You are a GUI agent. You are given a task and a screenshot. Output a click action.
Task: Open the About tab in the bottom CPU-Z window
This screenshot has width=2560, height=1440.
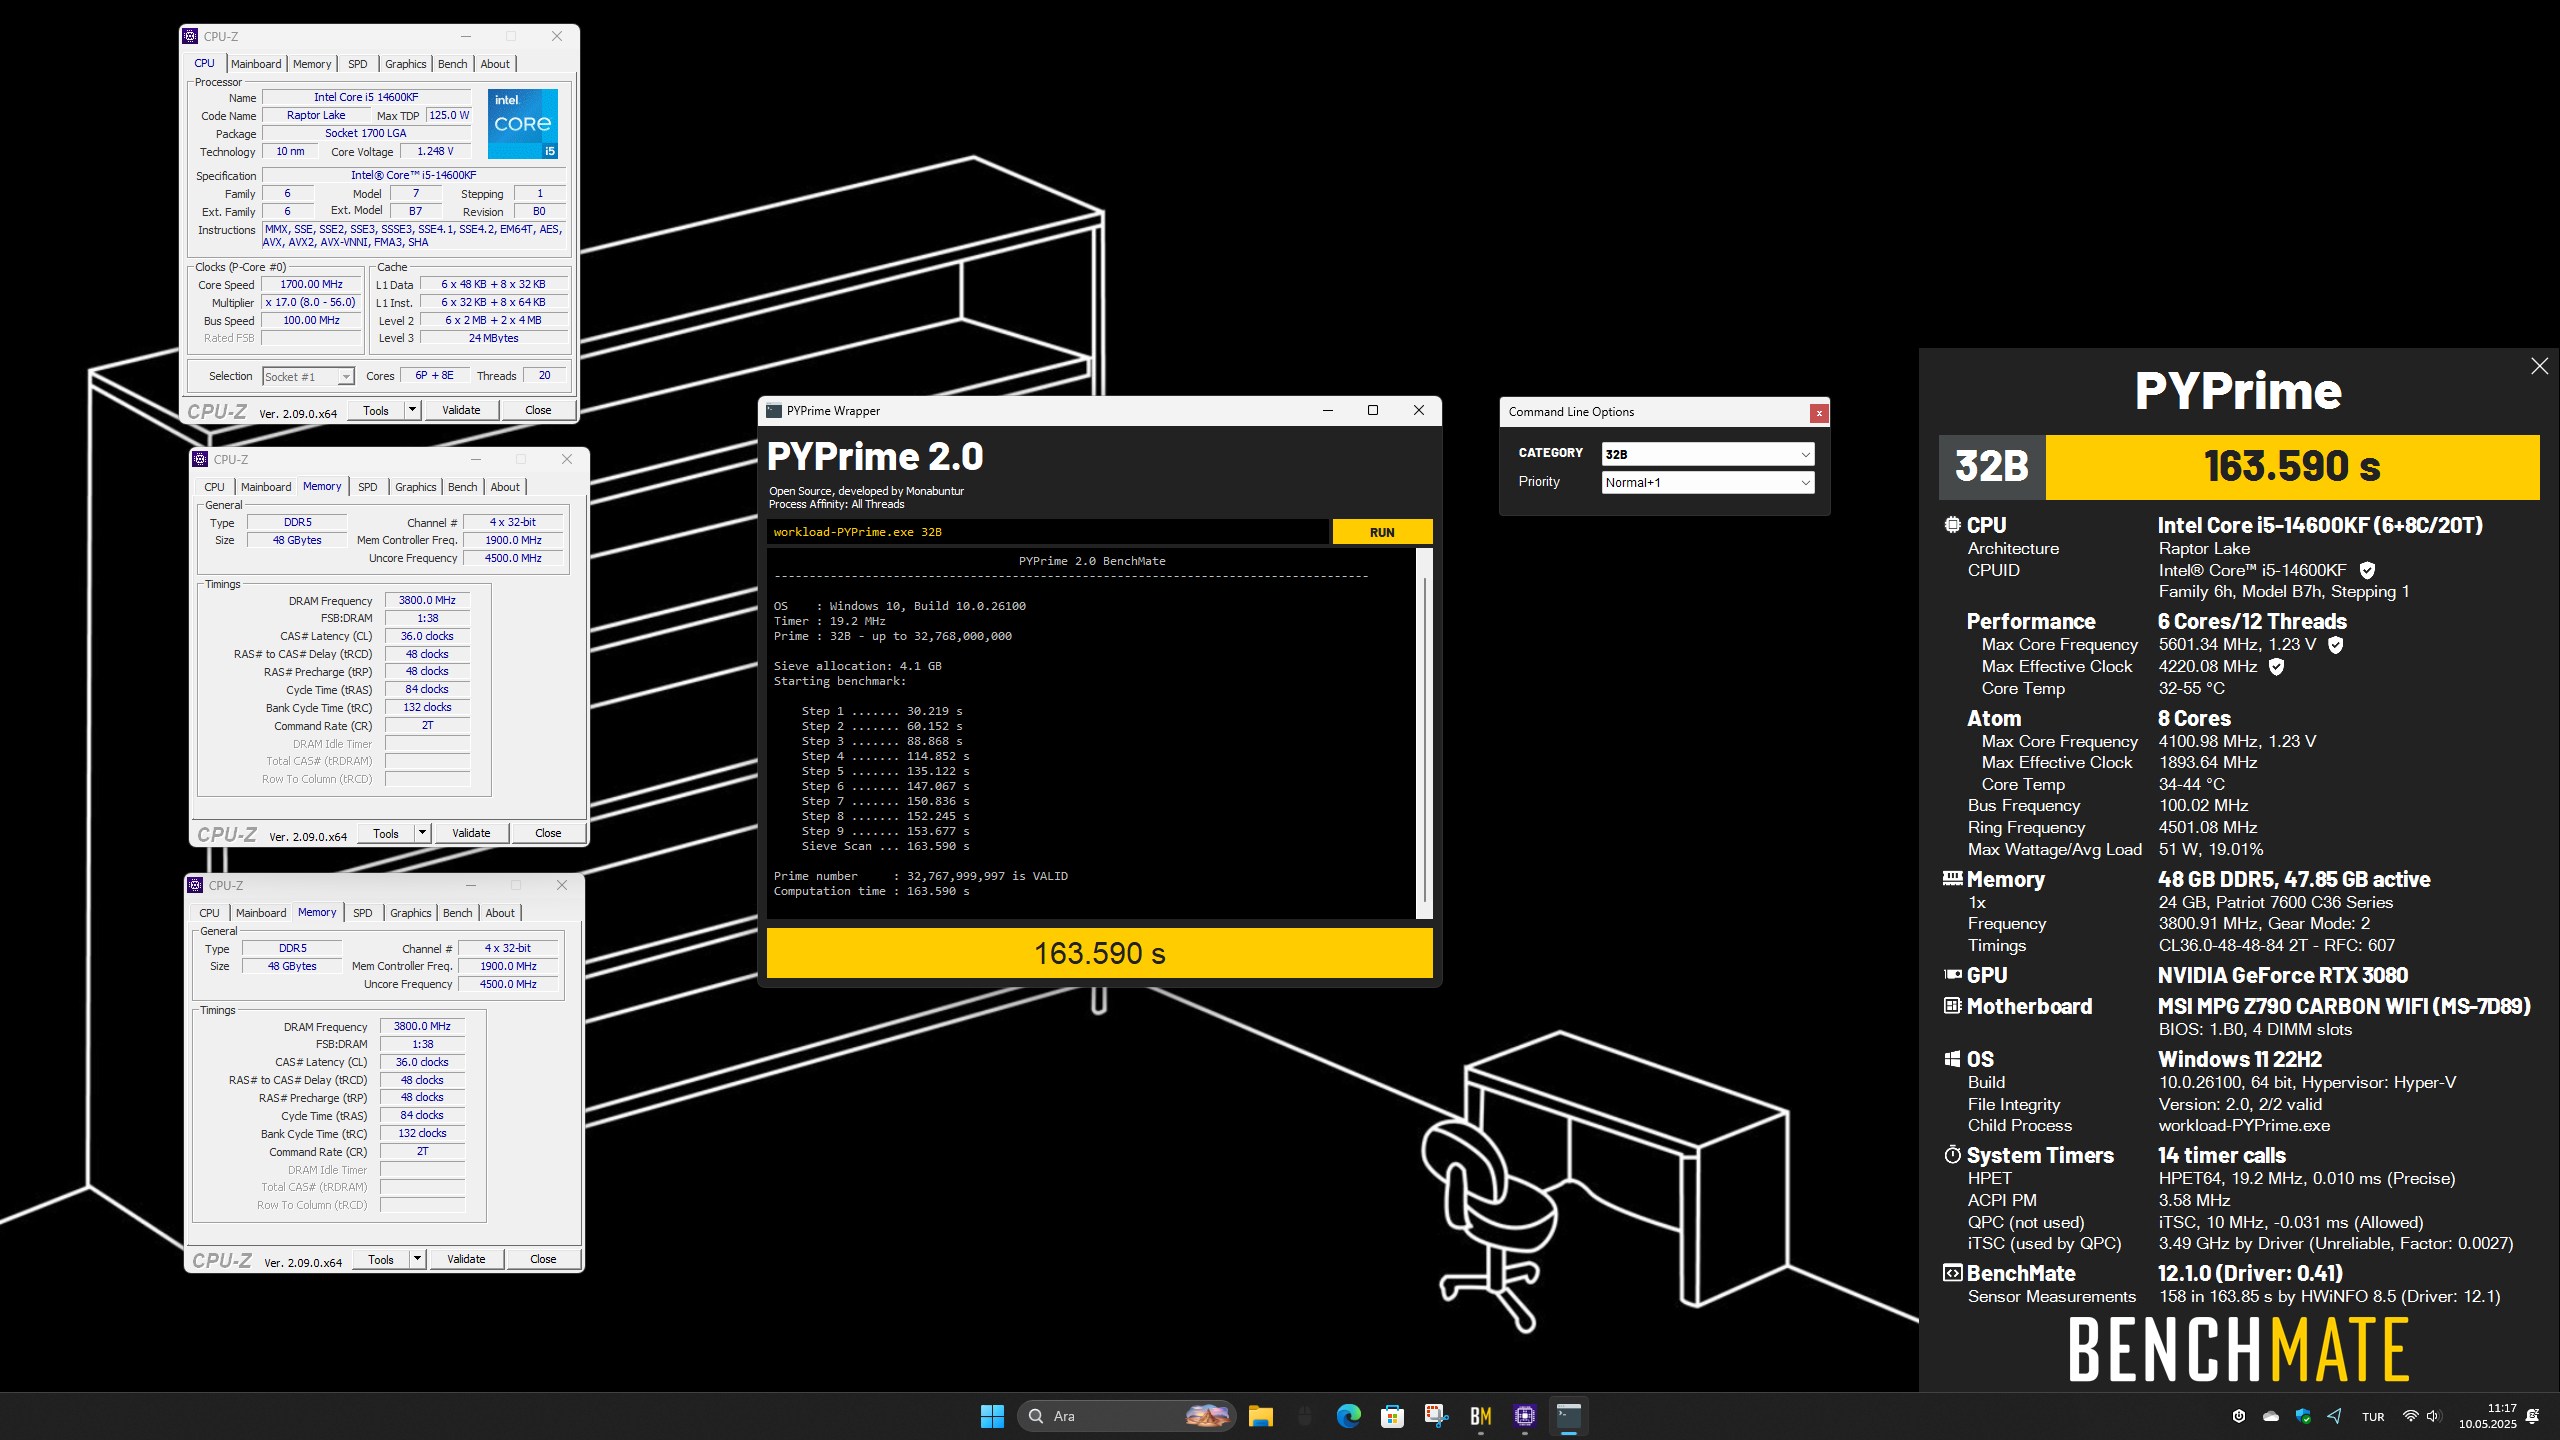point(500,913)
